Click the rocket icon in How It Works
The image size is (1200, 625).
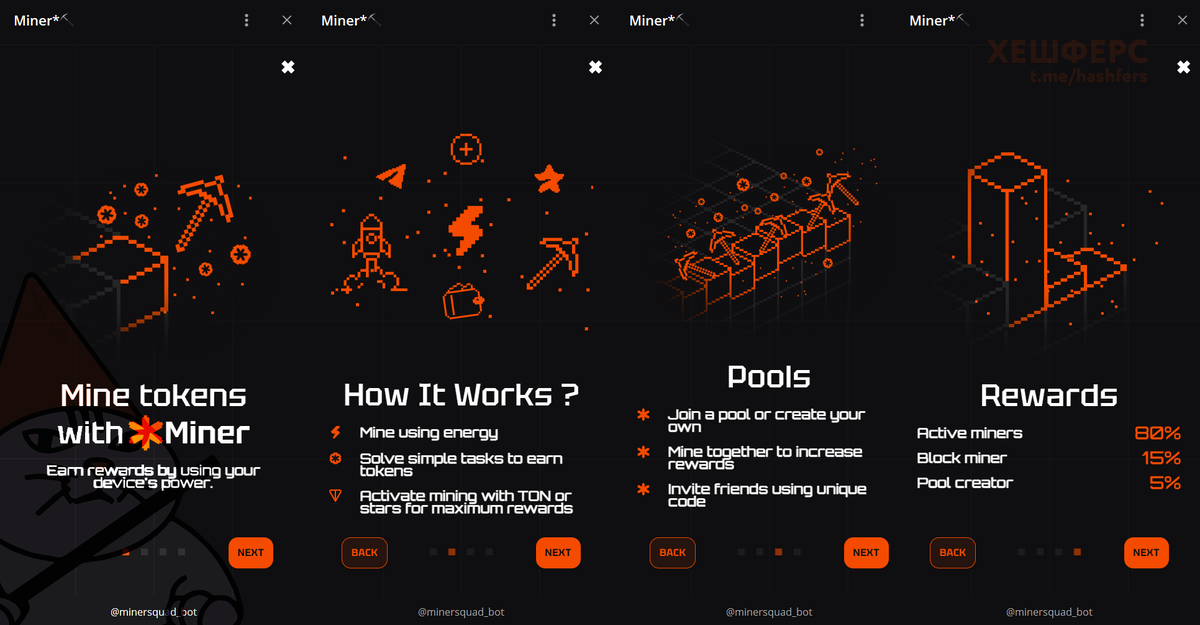(x=371, y=252)
